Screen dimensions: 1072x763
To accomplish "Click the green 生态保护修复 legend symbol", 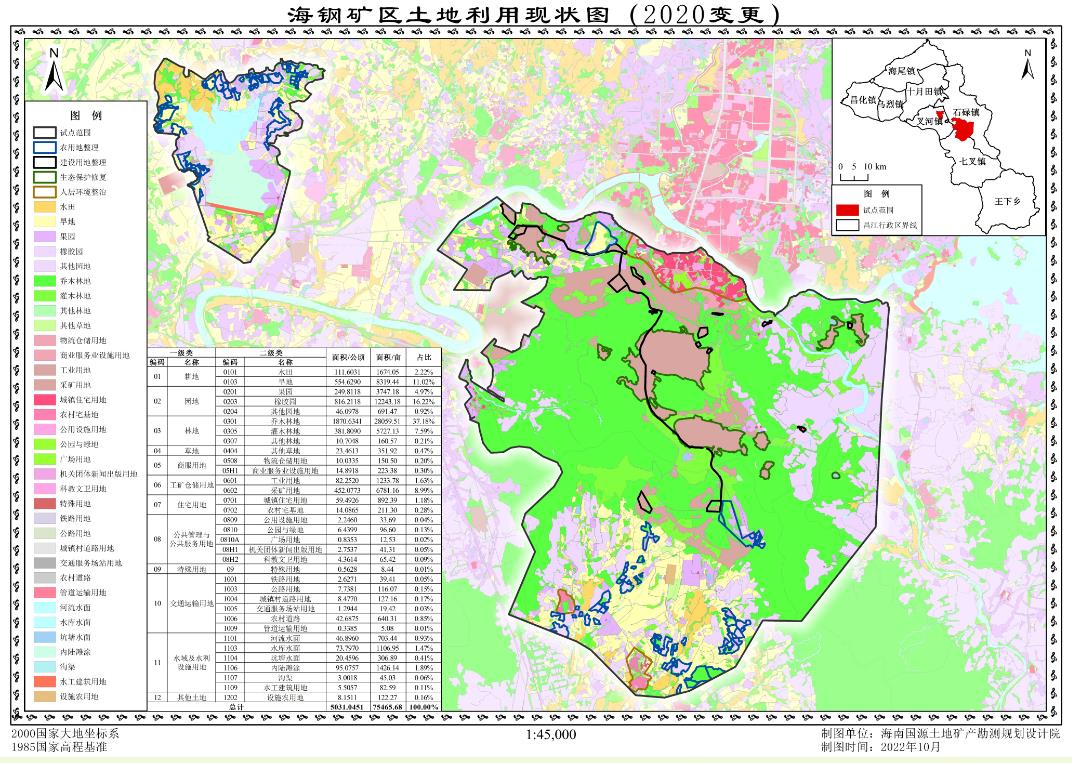I will coord(45,175).
